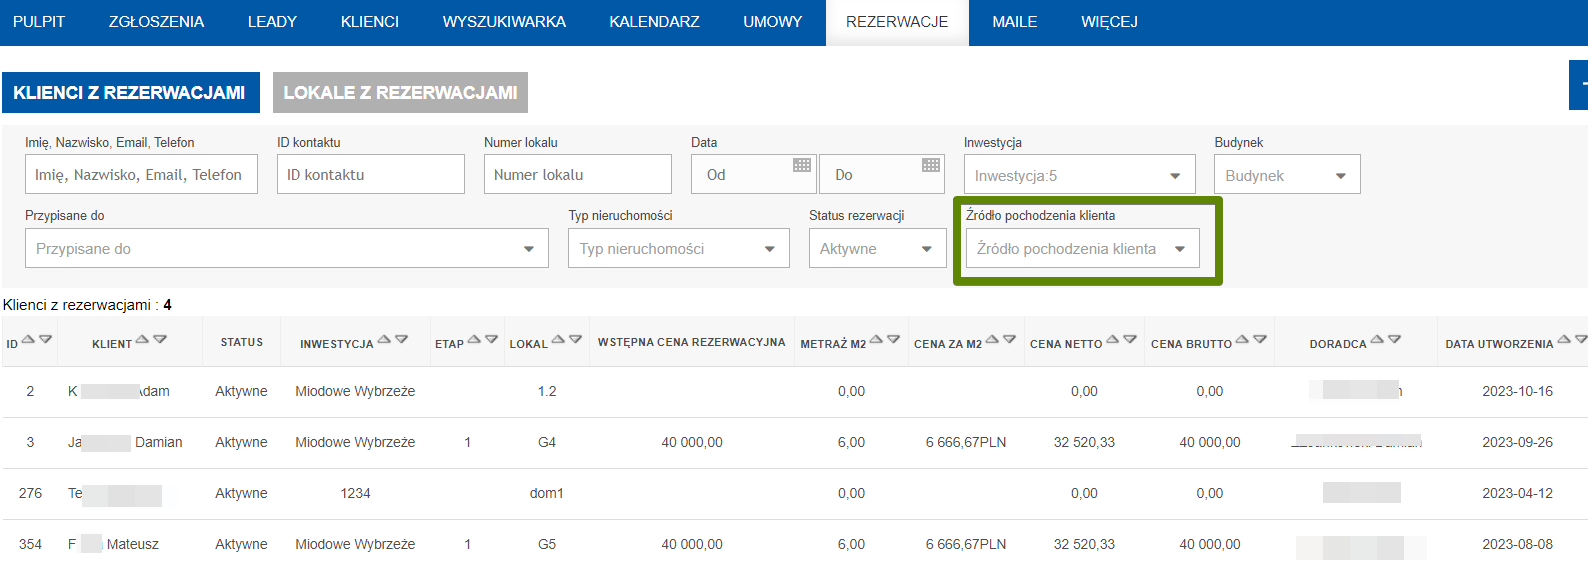Click the Do date field

point(882,174)
